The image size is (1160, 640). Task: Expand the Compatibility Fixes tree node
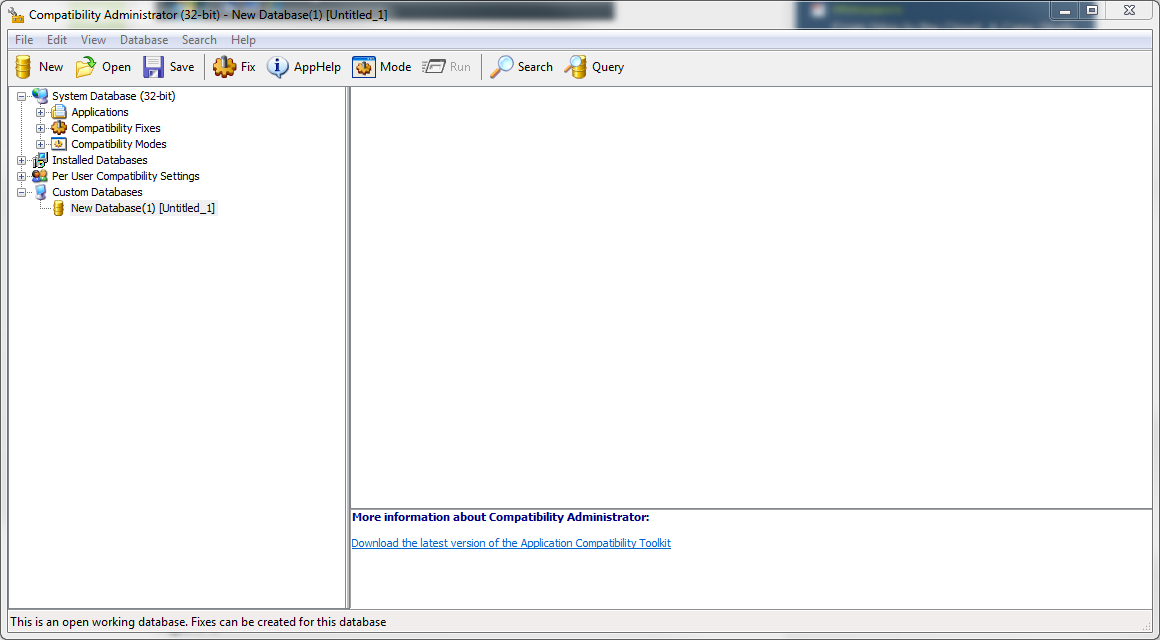pos(41,128)
